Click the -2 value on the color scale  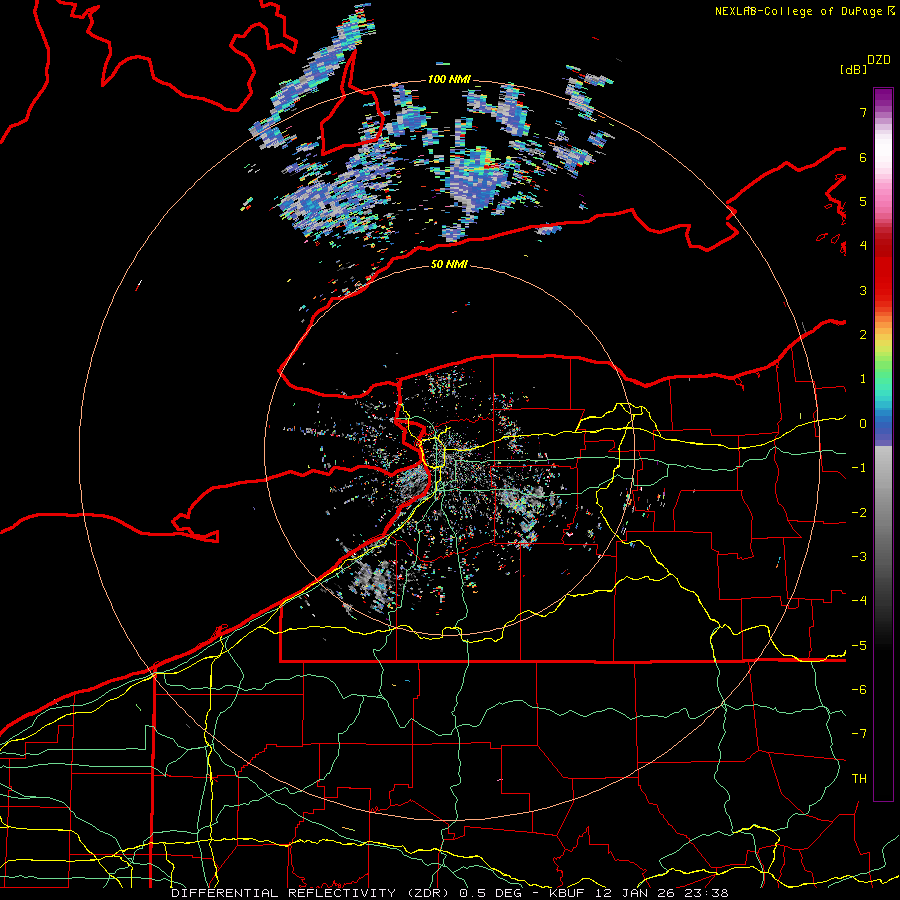[x=859, y=513]
